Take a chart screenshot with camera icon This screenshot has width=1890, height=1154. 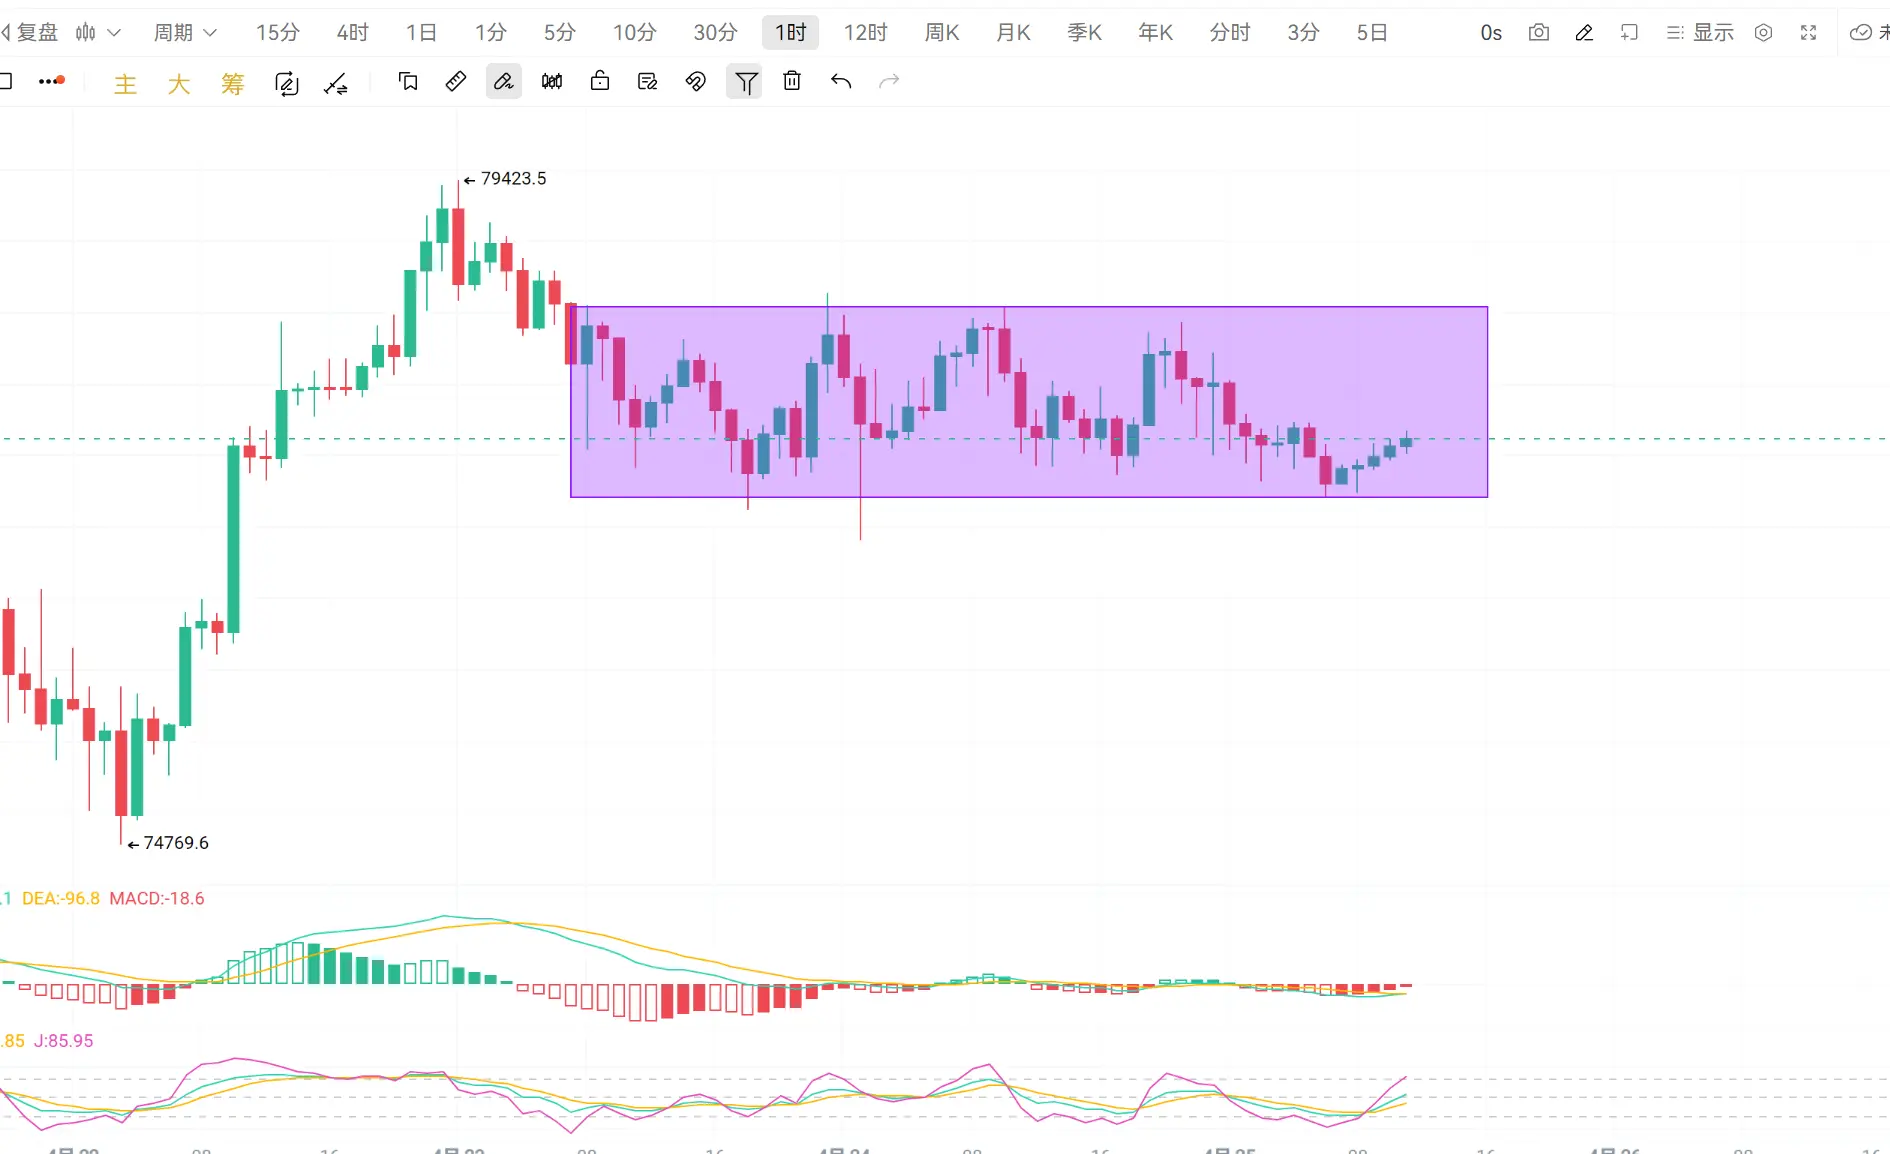coord(1539,33)
